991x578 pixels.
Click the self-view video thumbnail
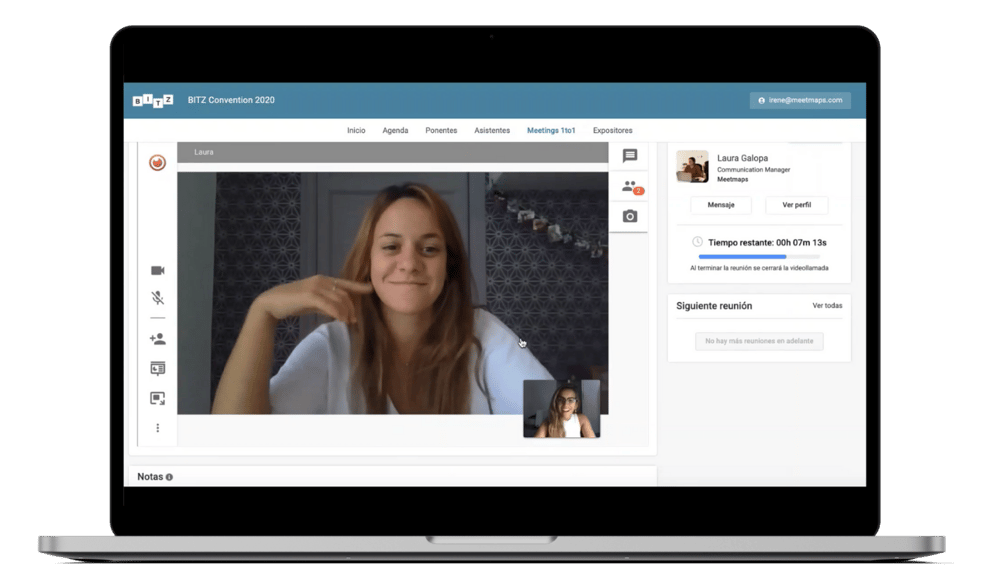(561, 408)
